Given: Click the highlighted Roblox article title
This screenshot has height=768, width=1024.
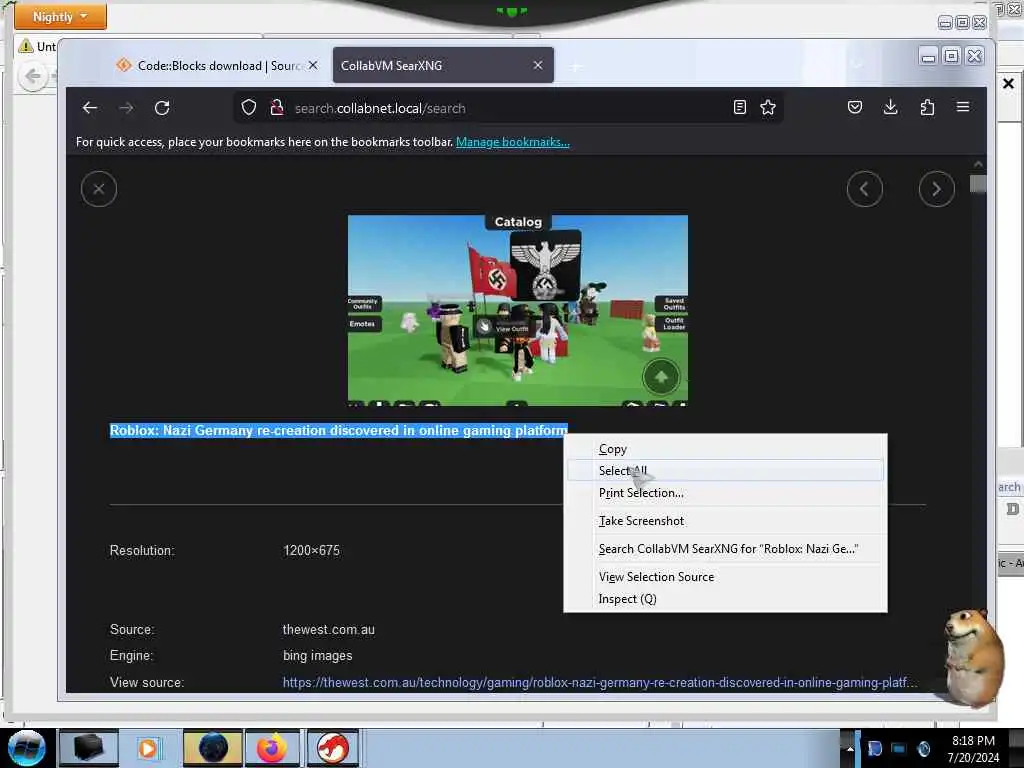Looking at the screenshot, I should point(338,430).
